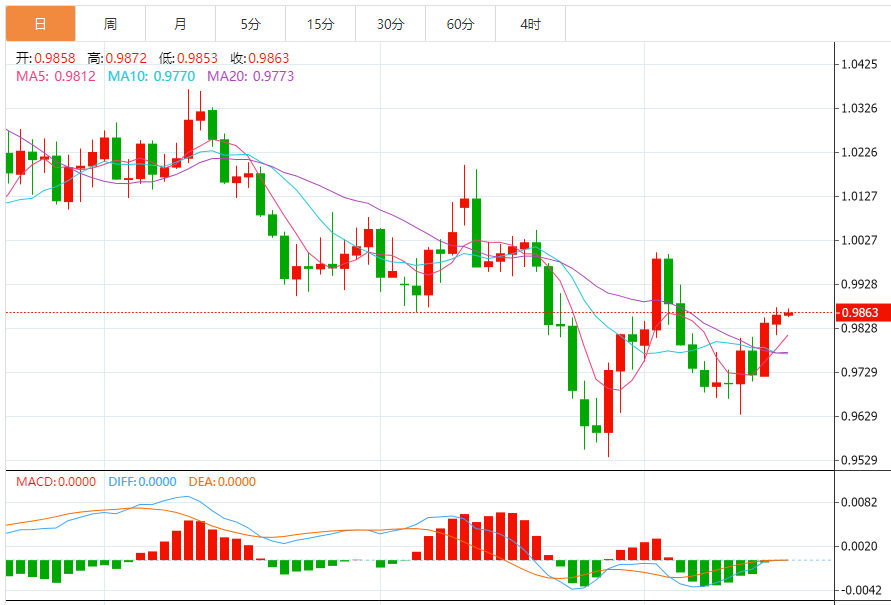Click the red current price tag 0.9863
This screenshot has width=891, height=605.
[x=862, y=313]
